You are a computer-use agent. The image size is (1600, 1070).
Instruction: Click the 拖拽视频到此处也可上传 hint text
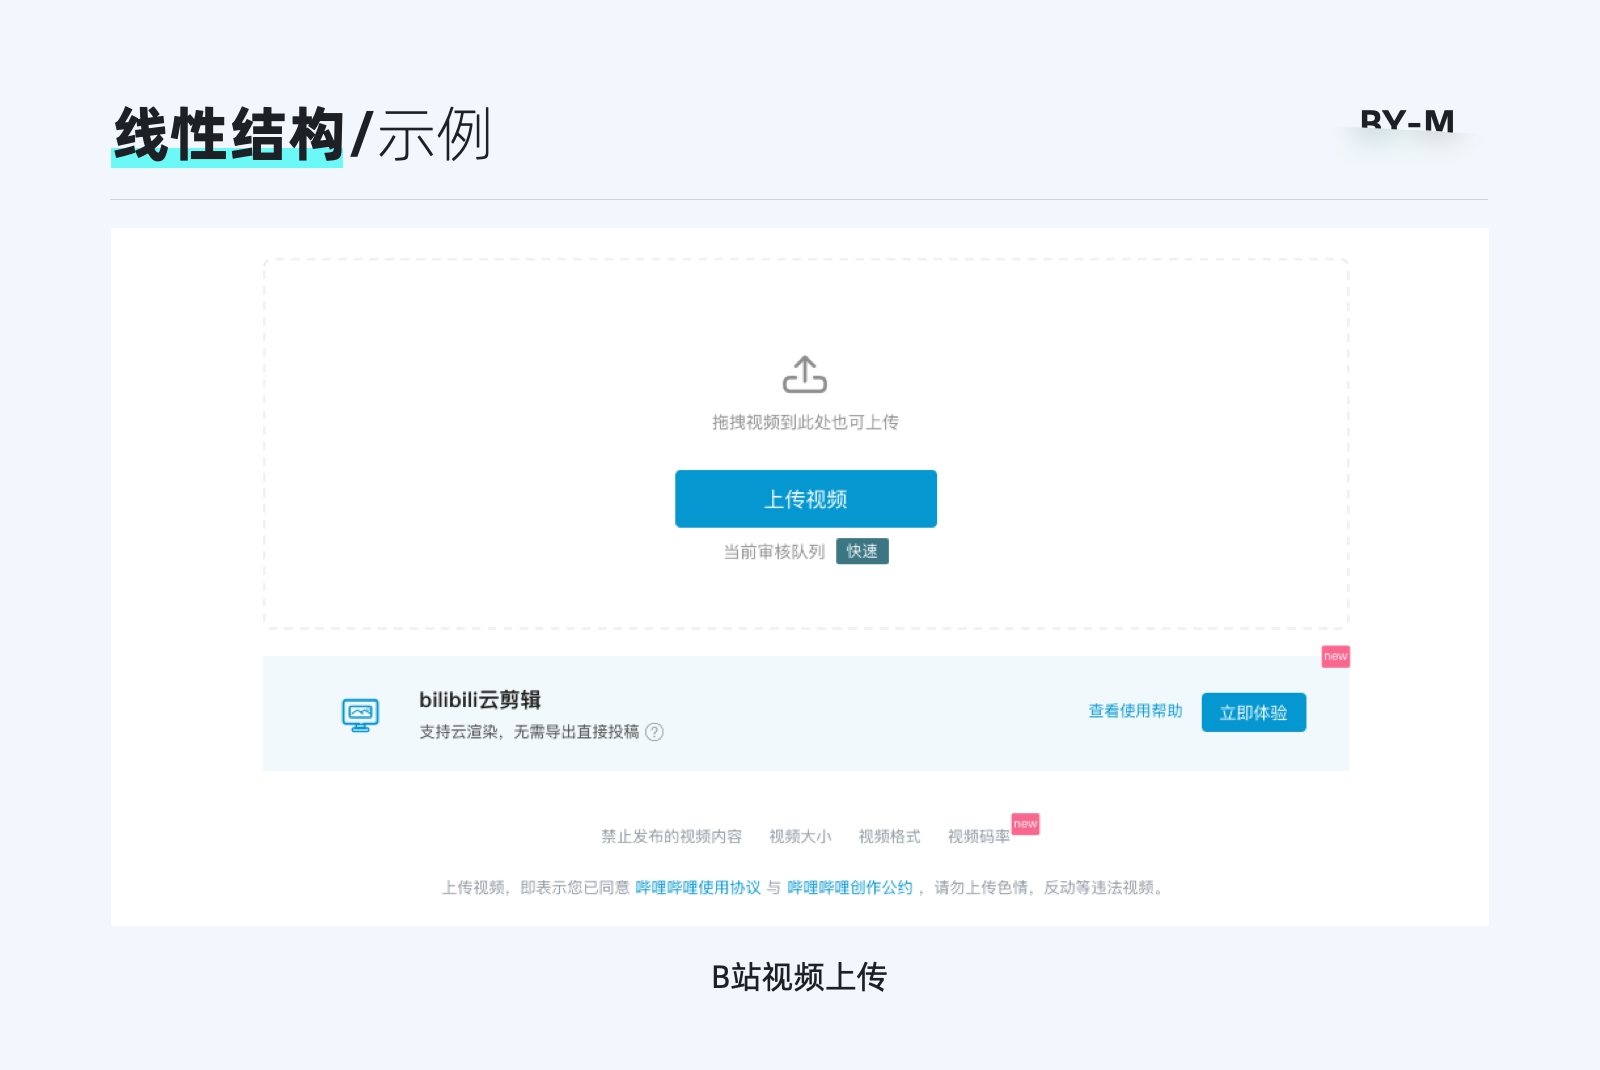pyautogui.click(x=805, y=422)
